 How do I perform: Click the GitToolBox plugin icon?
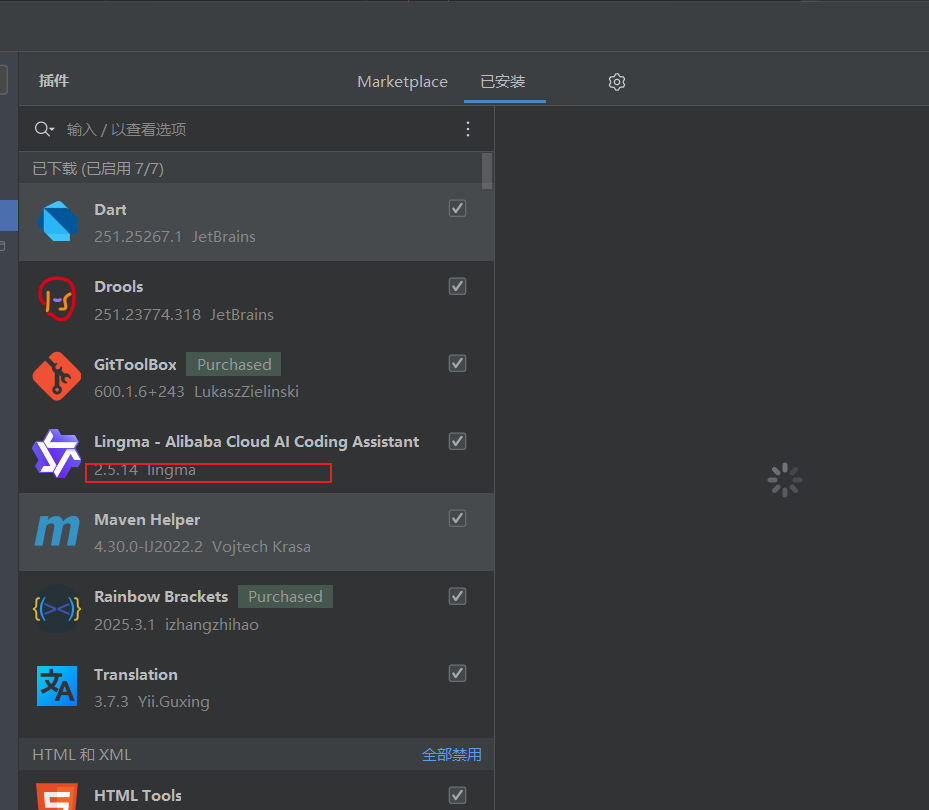57,376
